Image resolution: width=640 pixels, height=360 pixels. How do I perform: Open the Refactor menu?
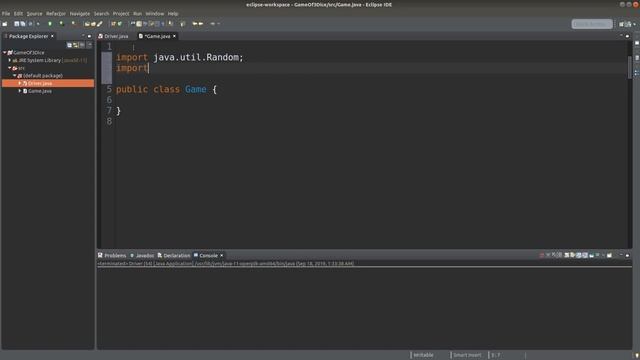pos(56,13)
